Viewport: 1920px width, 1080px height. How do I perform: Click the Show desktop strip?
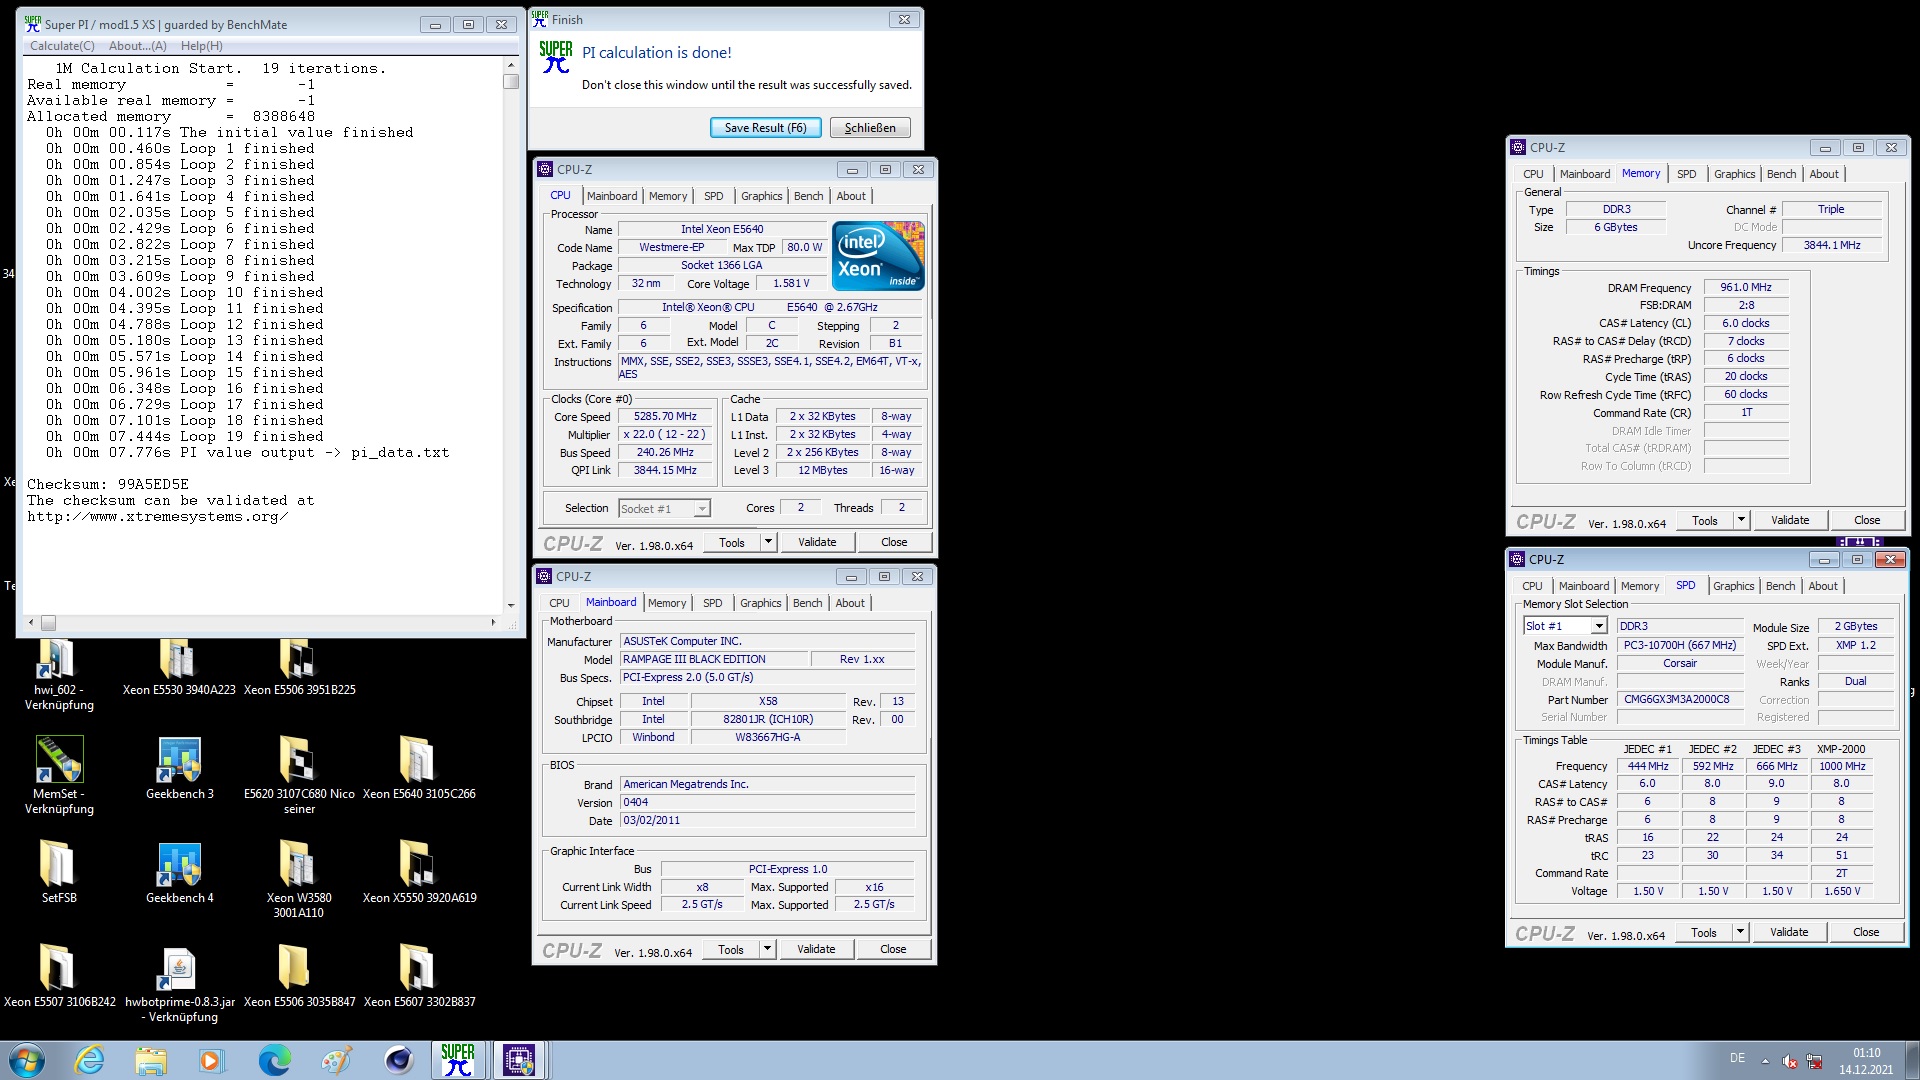pyautogui.click(x=1912, y=1060)
